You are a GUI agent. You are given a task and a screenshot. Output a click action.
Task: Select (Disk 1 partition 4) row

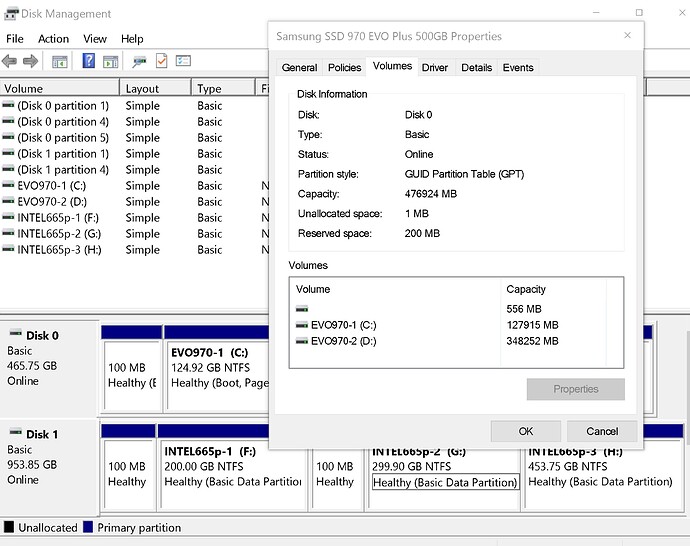pos(134,169)
